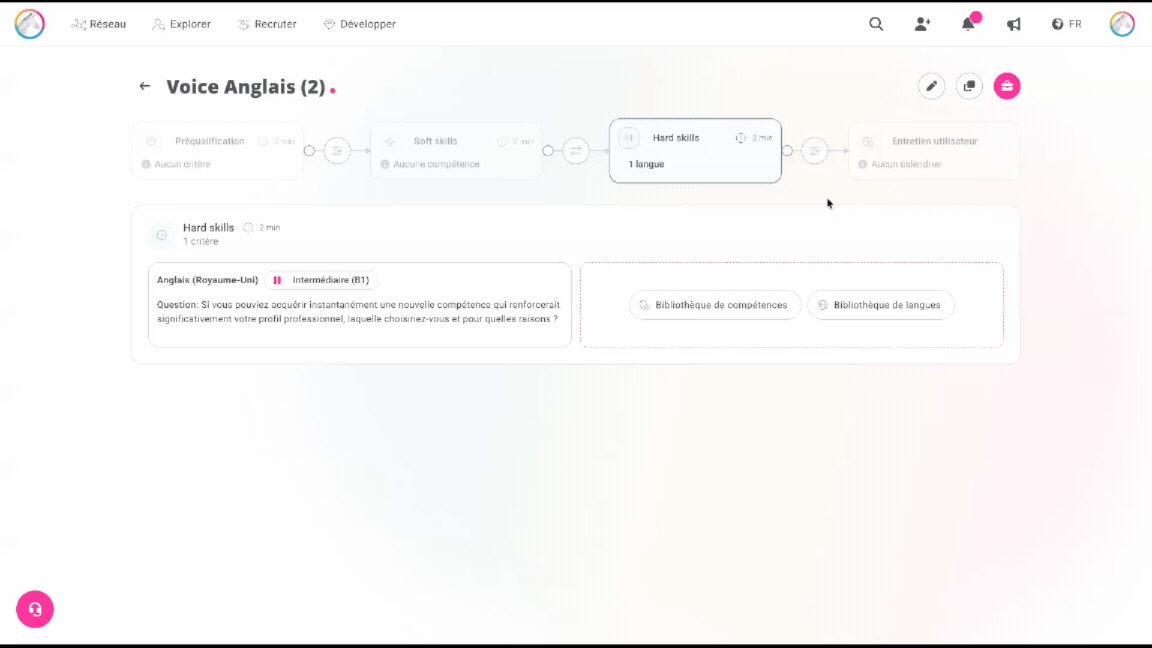The height and width of the screenshot is (648, 1152).
Task: Edit campaign with the pencil icon
Action: click(x=931, y=86)
